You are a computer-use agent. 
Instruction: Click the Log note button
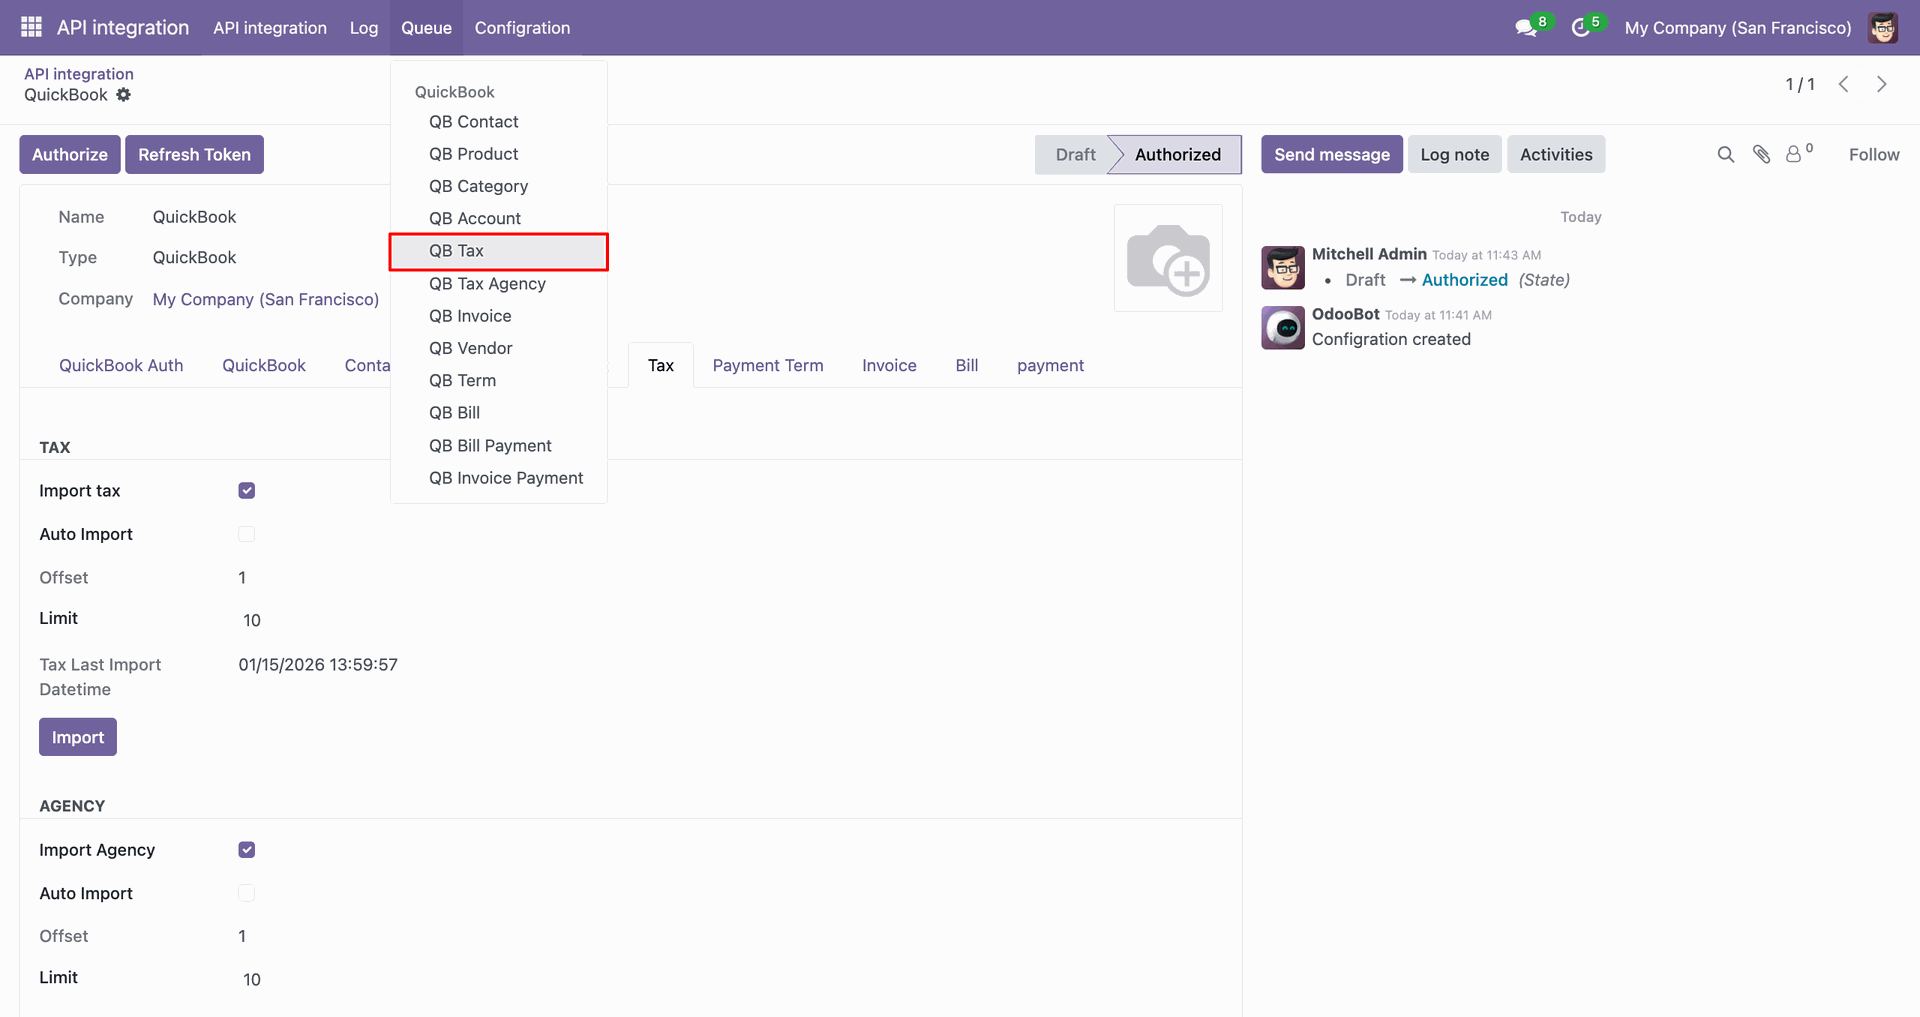pyautogui.click(x=1455, y=154)
